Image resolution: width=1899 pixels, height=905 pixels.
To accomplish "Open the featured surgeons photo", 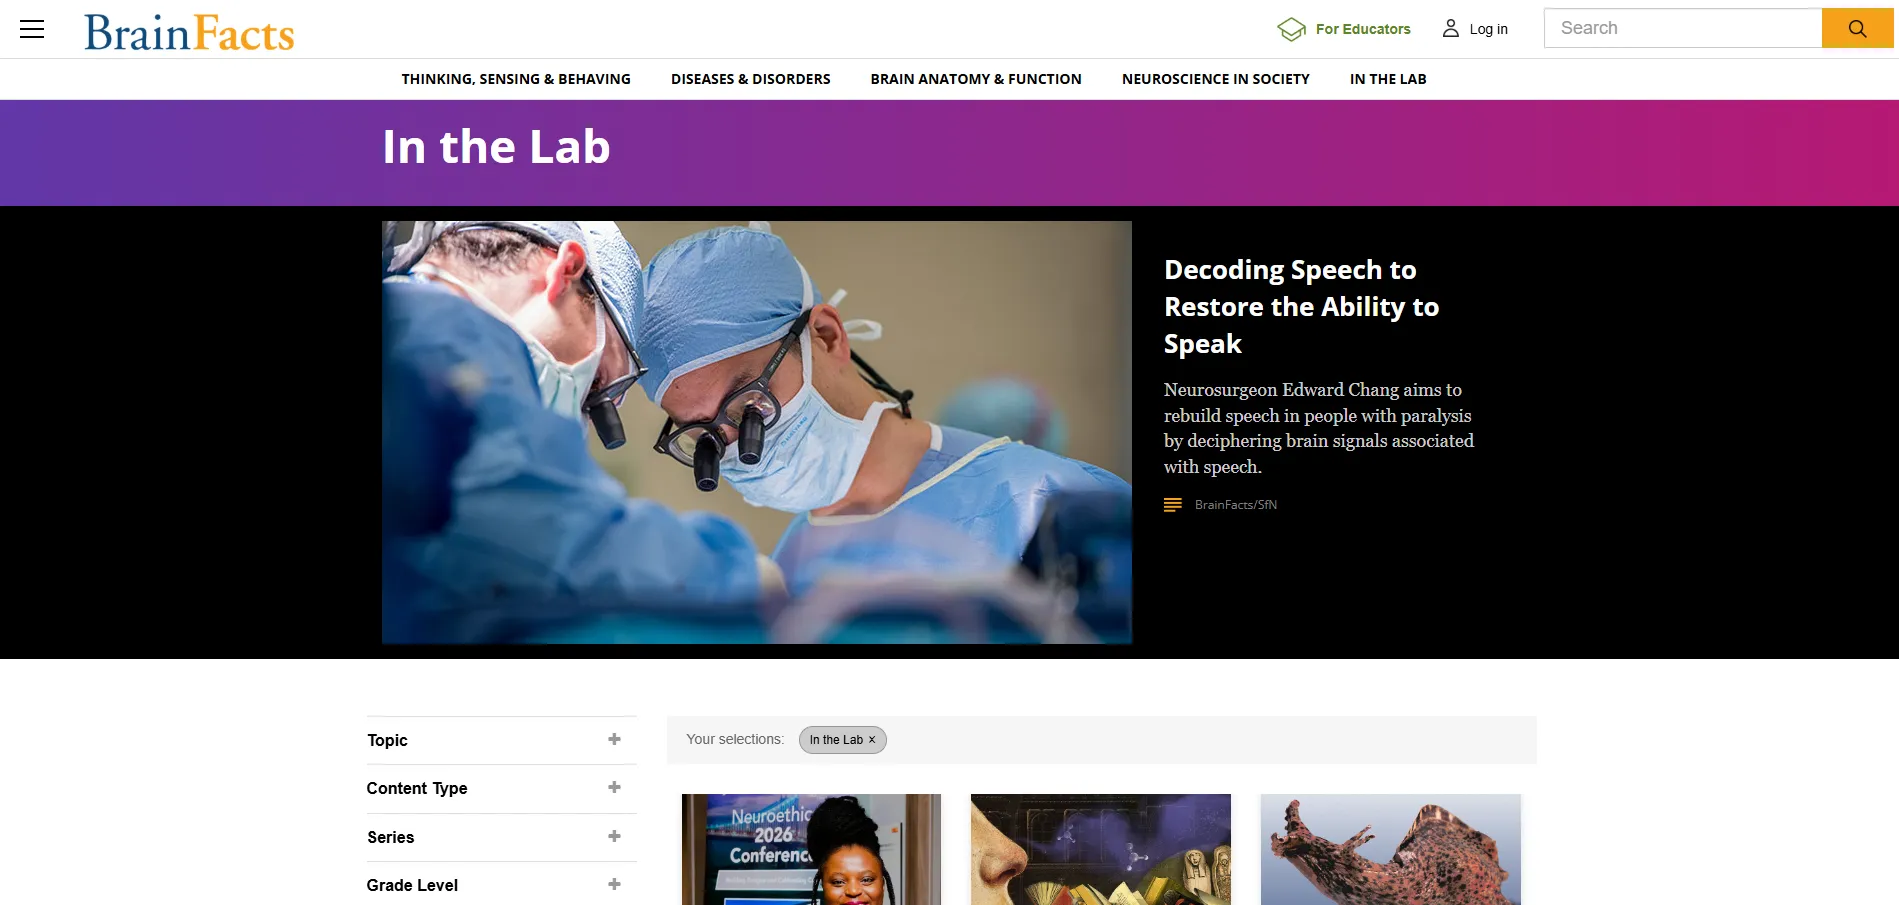I will click(757, 432).
